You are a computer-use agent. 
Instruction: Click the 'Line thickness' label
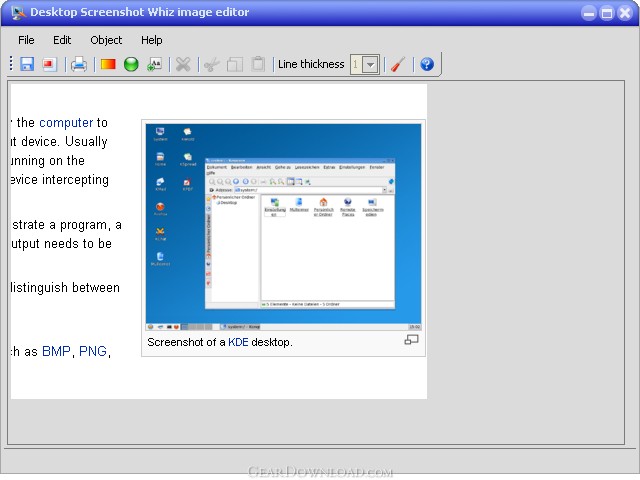point(311,64)
